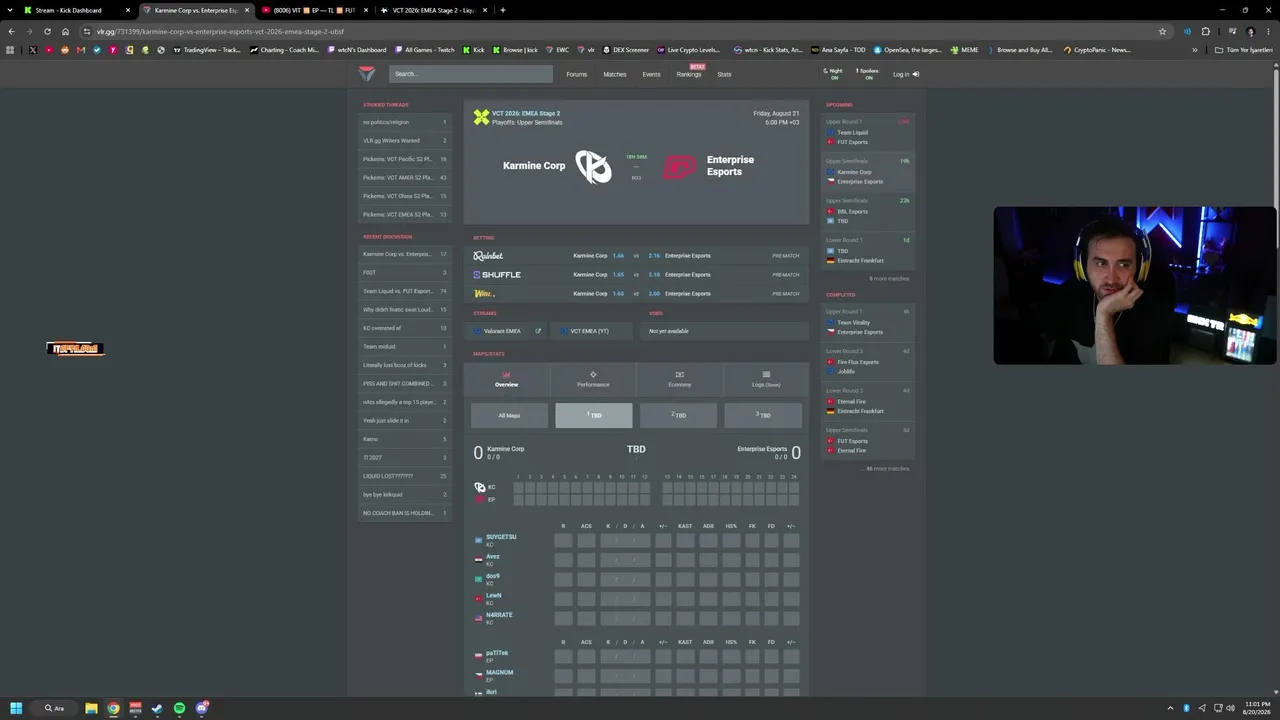Select map 1 TBD button
The width and height of the screenshot is (1280, 720).
(x=594, y=415)
